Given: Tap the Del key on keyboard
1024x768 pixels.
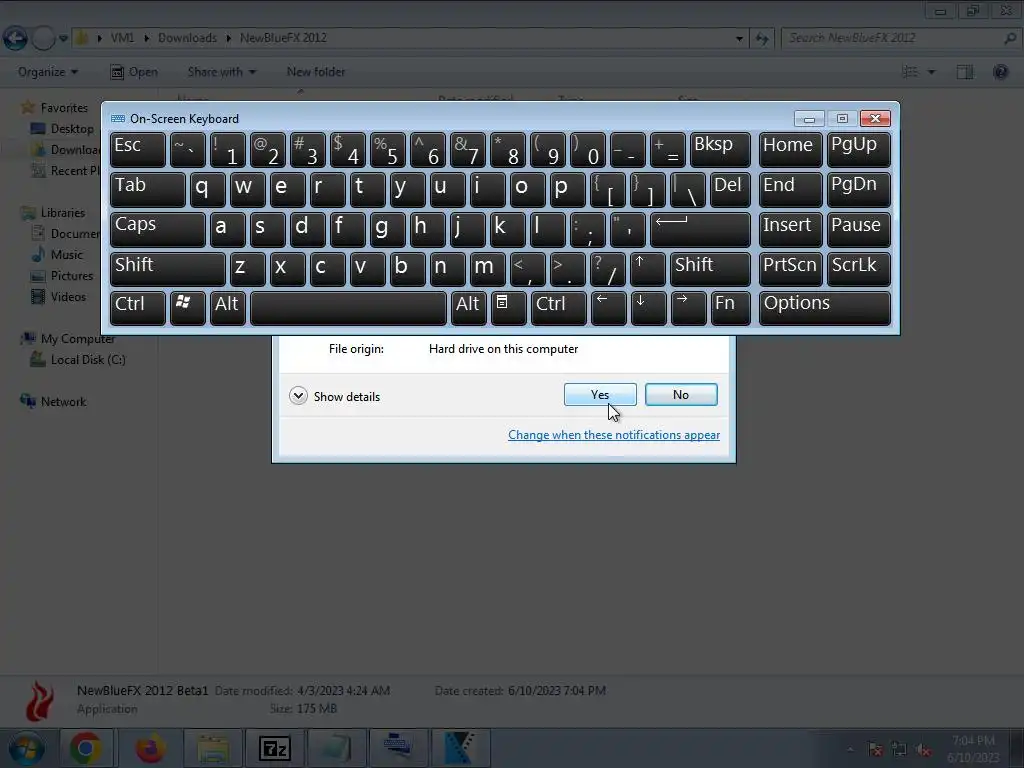Looking at the screenshot, I should [x=731, y=190].
